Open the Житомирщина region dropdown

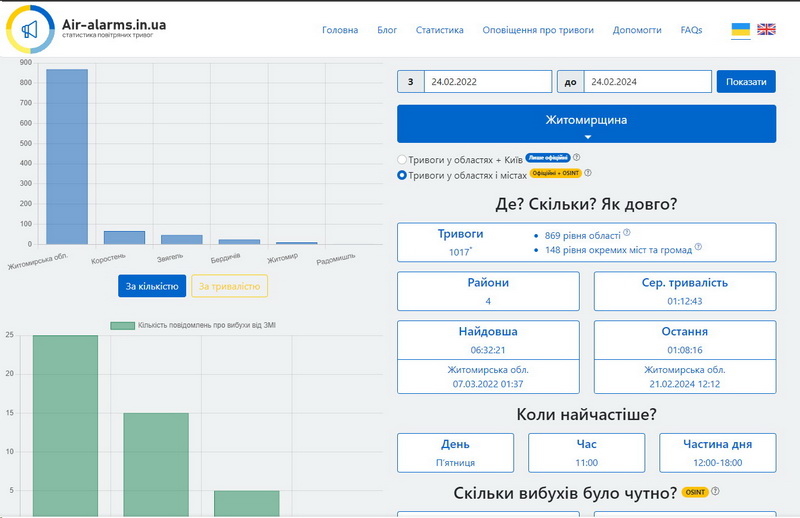[x=586, y=124]
